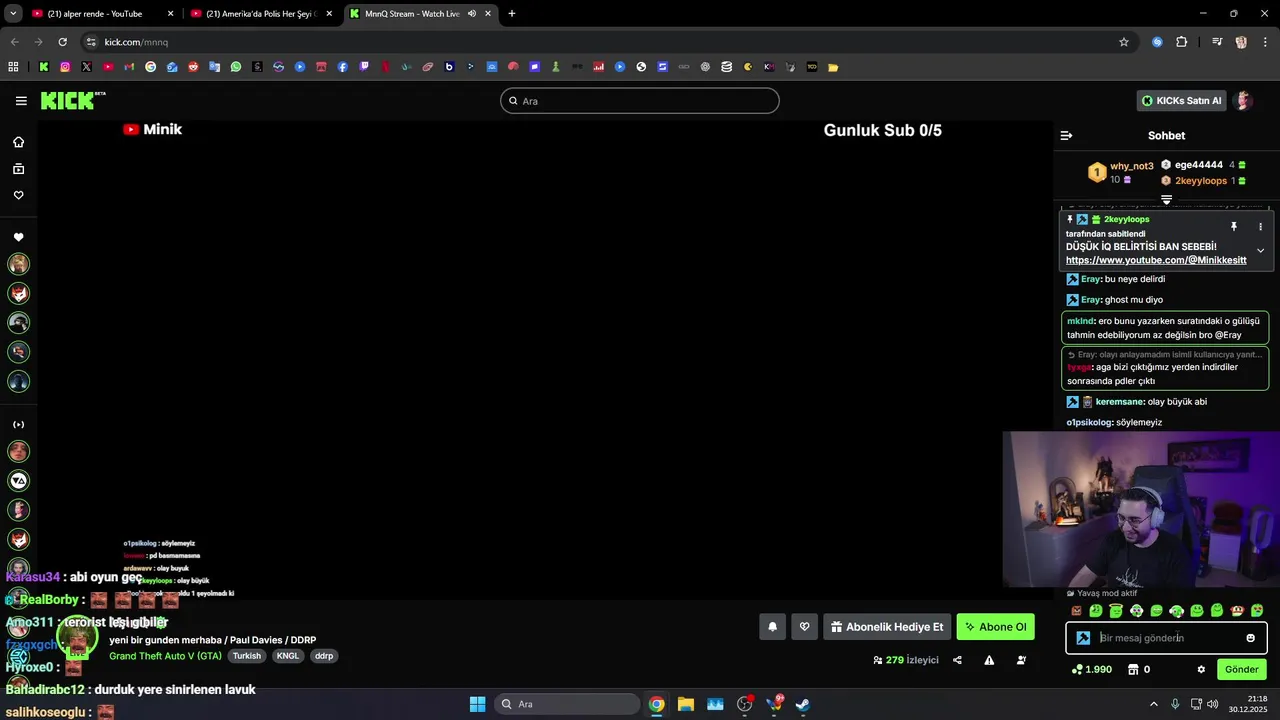Open emoji picker in message box
The height and width of the screenshot is (720, 1280).
point(1250,638)
